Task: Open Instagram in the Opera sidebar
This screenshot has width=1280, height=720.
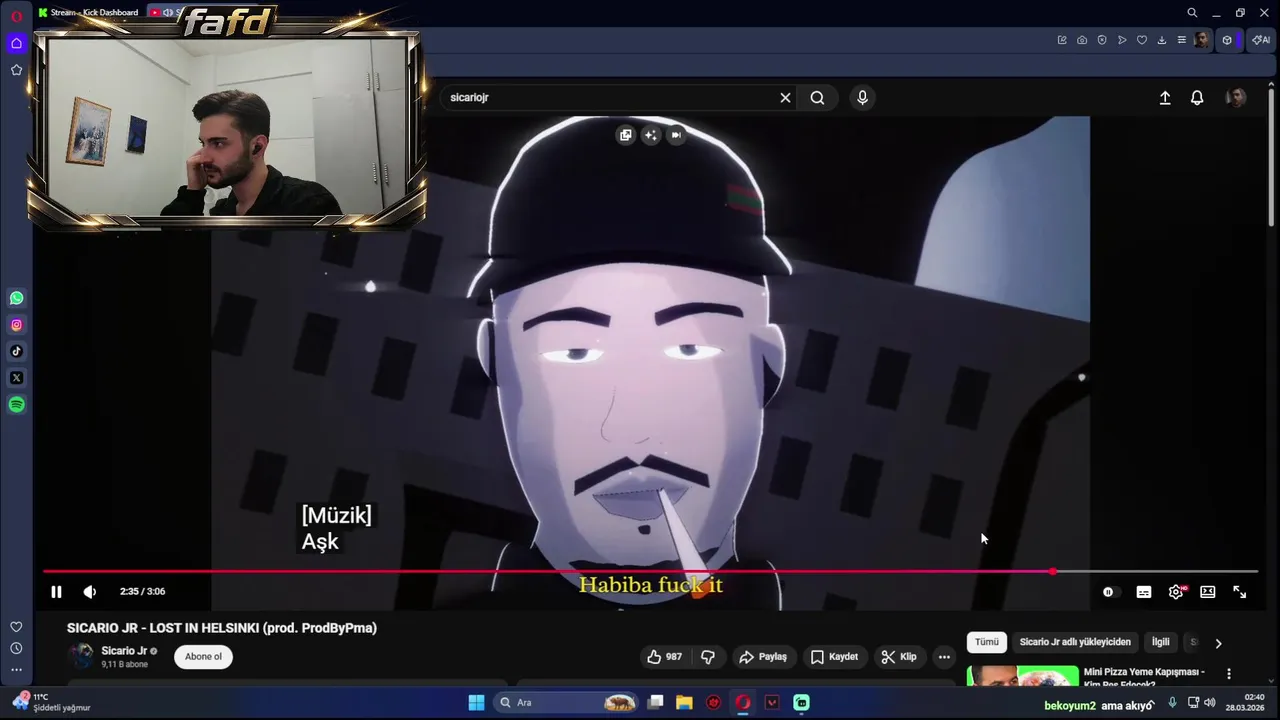Action: [x=16, y=325]
